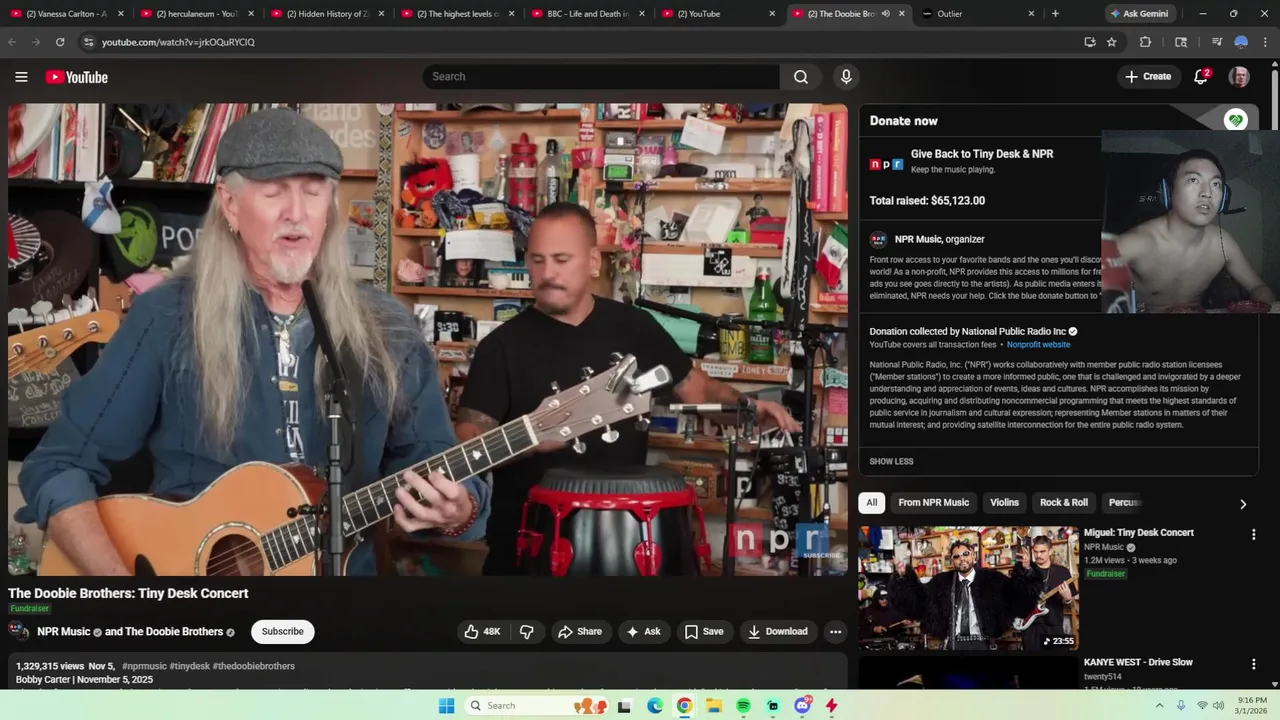Image resolution: width=1280 pixels, height=720 pixels.
Task: Select the From NPR Music chip
Action: click(933, 502)
